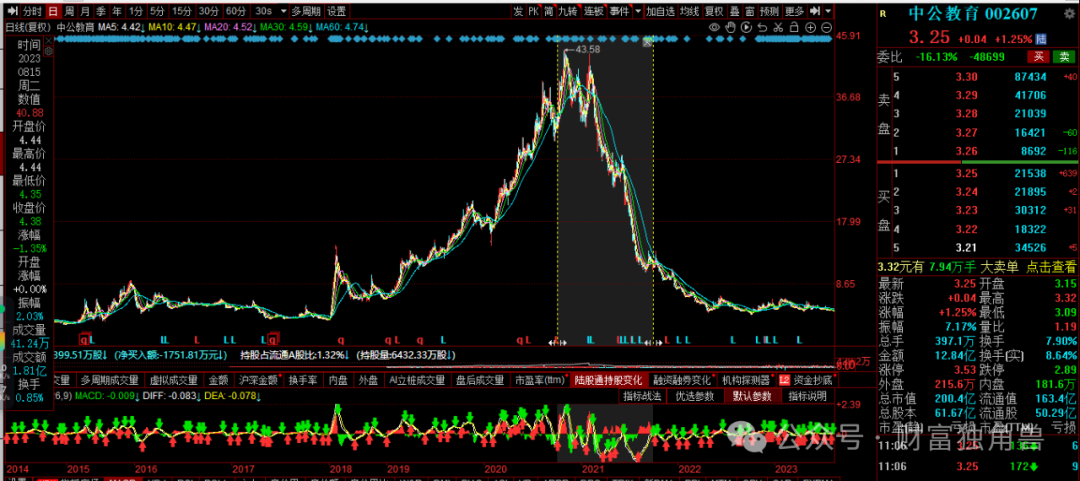Switch to 市盈率(ttm) indicator tab
The image size is (1080, 481).
coord(539,380)
